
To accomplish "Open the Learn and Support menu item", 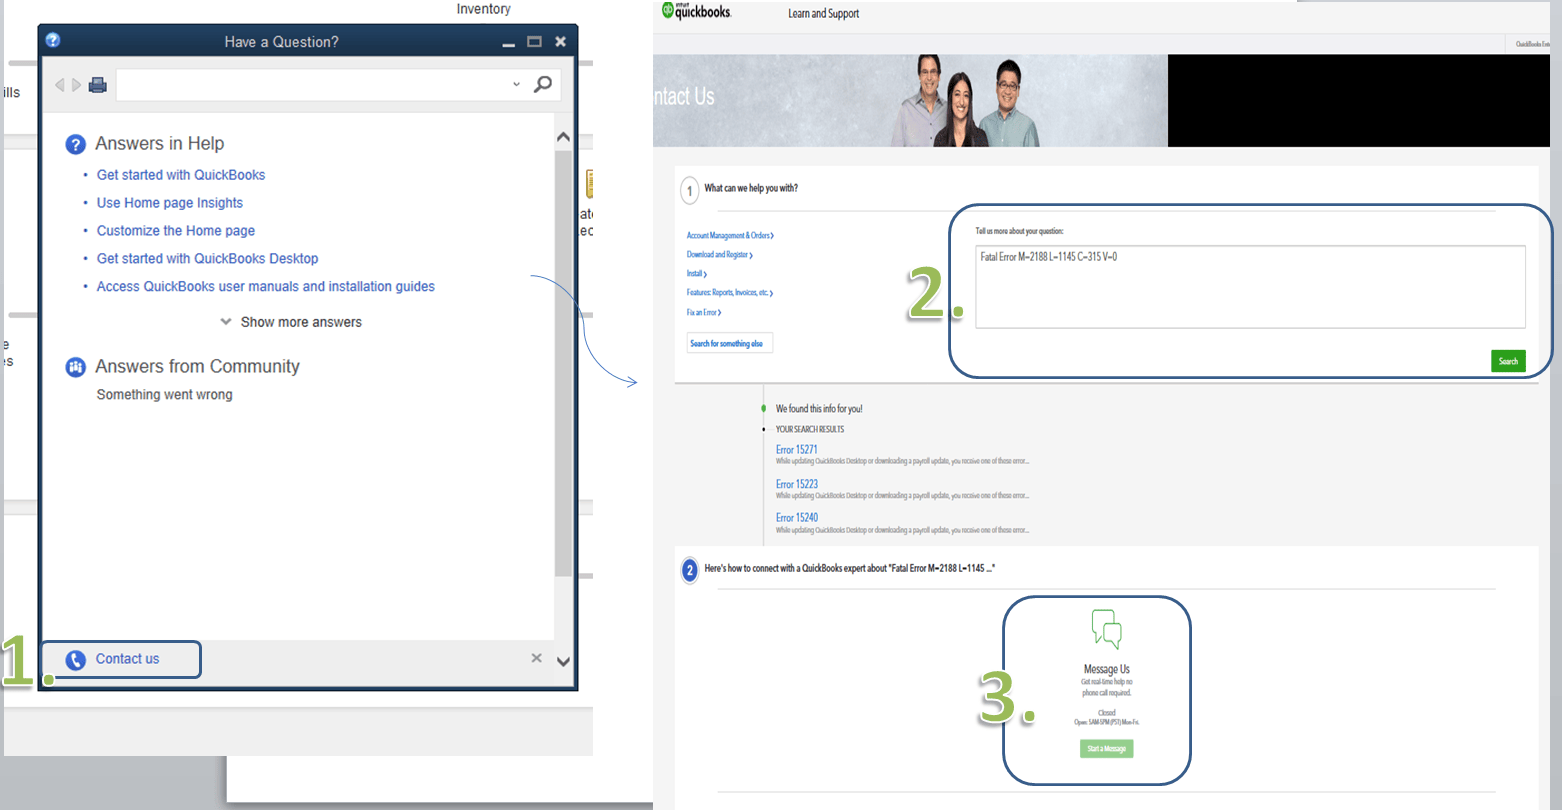I will click(823, 14).
